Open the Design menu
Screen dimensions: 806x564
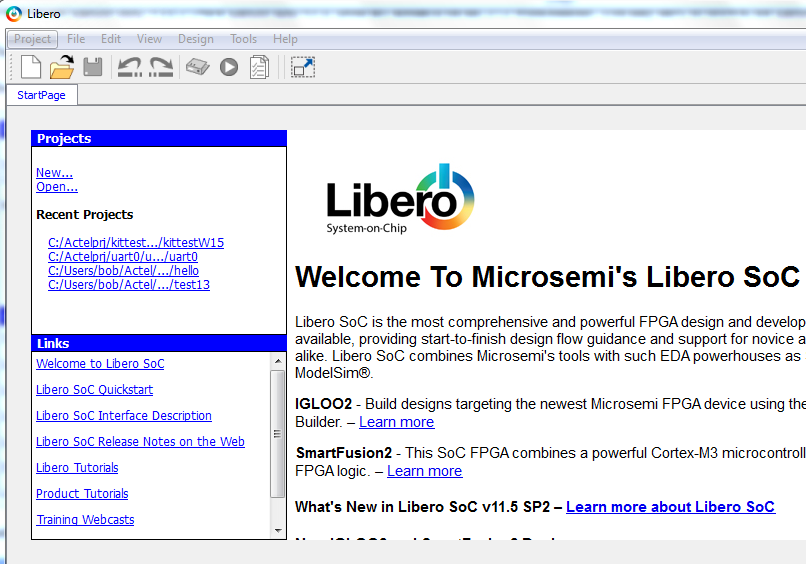tap(195, 39)
